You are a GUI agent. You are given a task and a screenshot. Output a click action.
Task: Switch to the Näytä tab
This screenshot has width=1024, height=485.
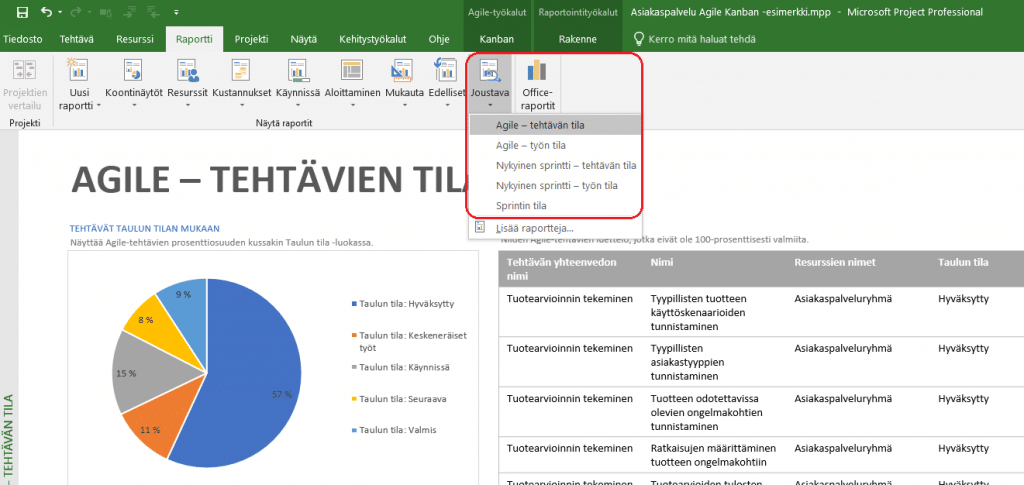[304, 39]
